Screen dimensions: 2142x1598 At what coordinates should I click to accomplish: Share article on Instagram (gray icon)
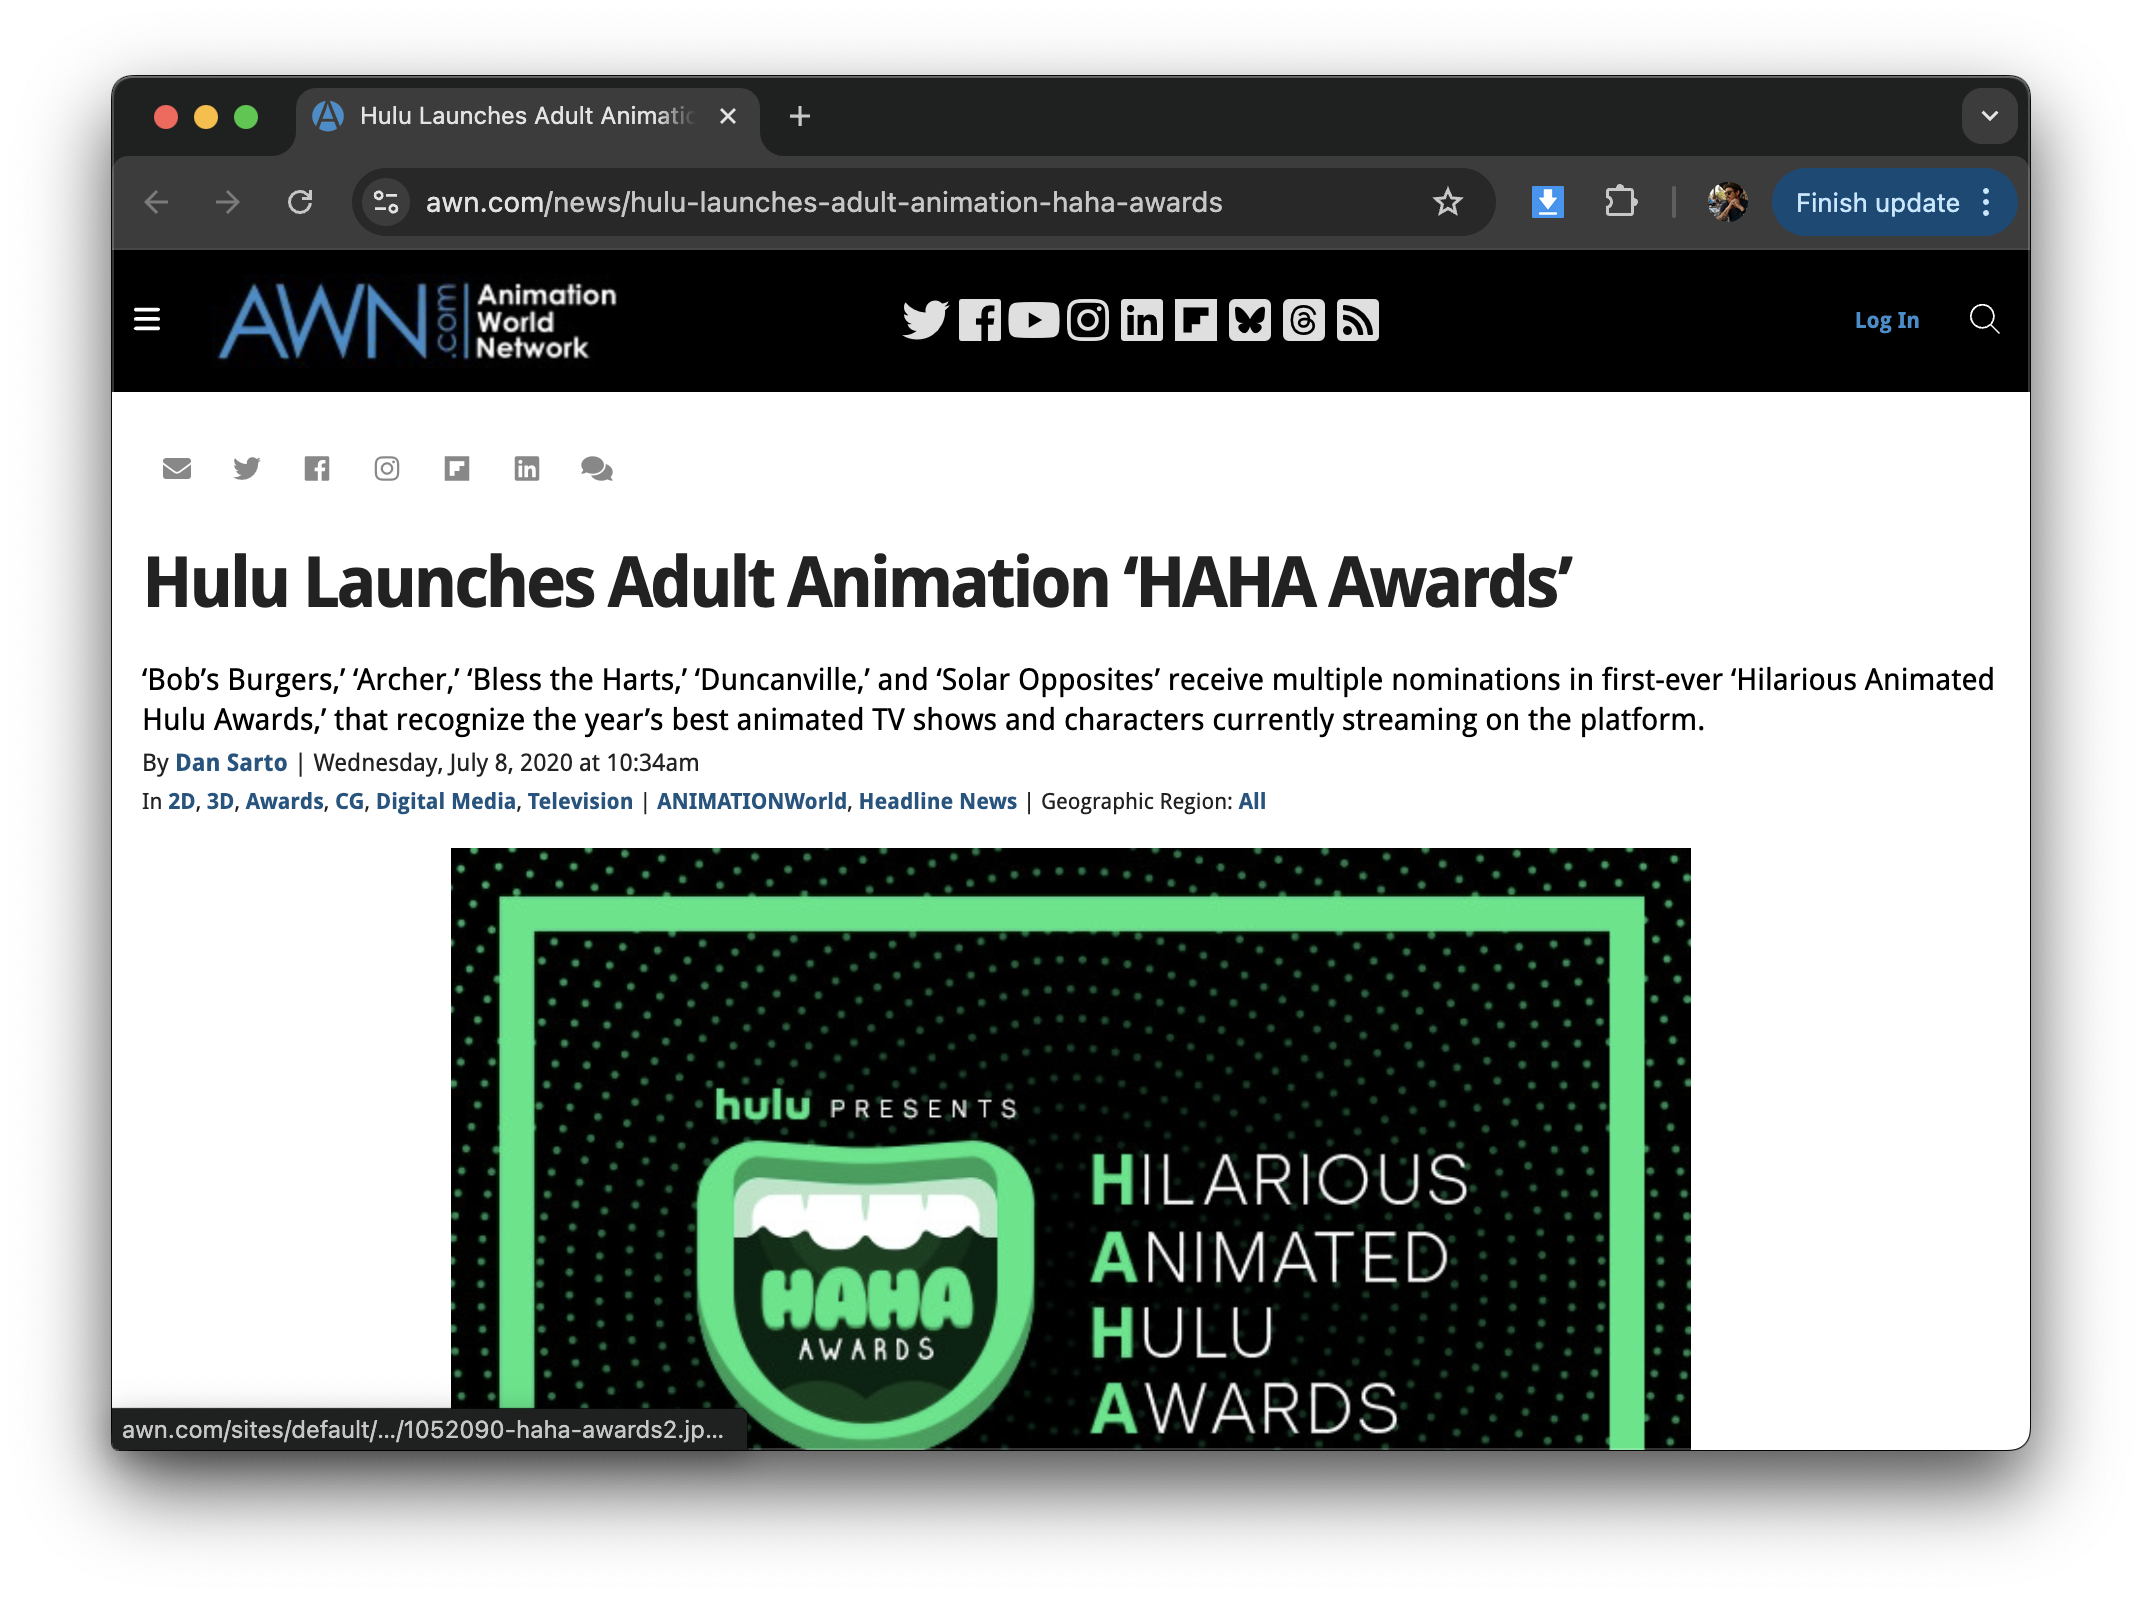click(x=387, y=468)
